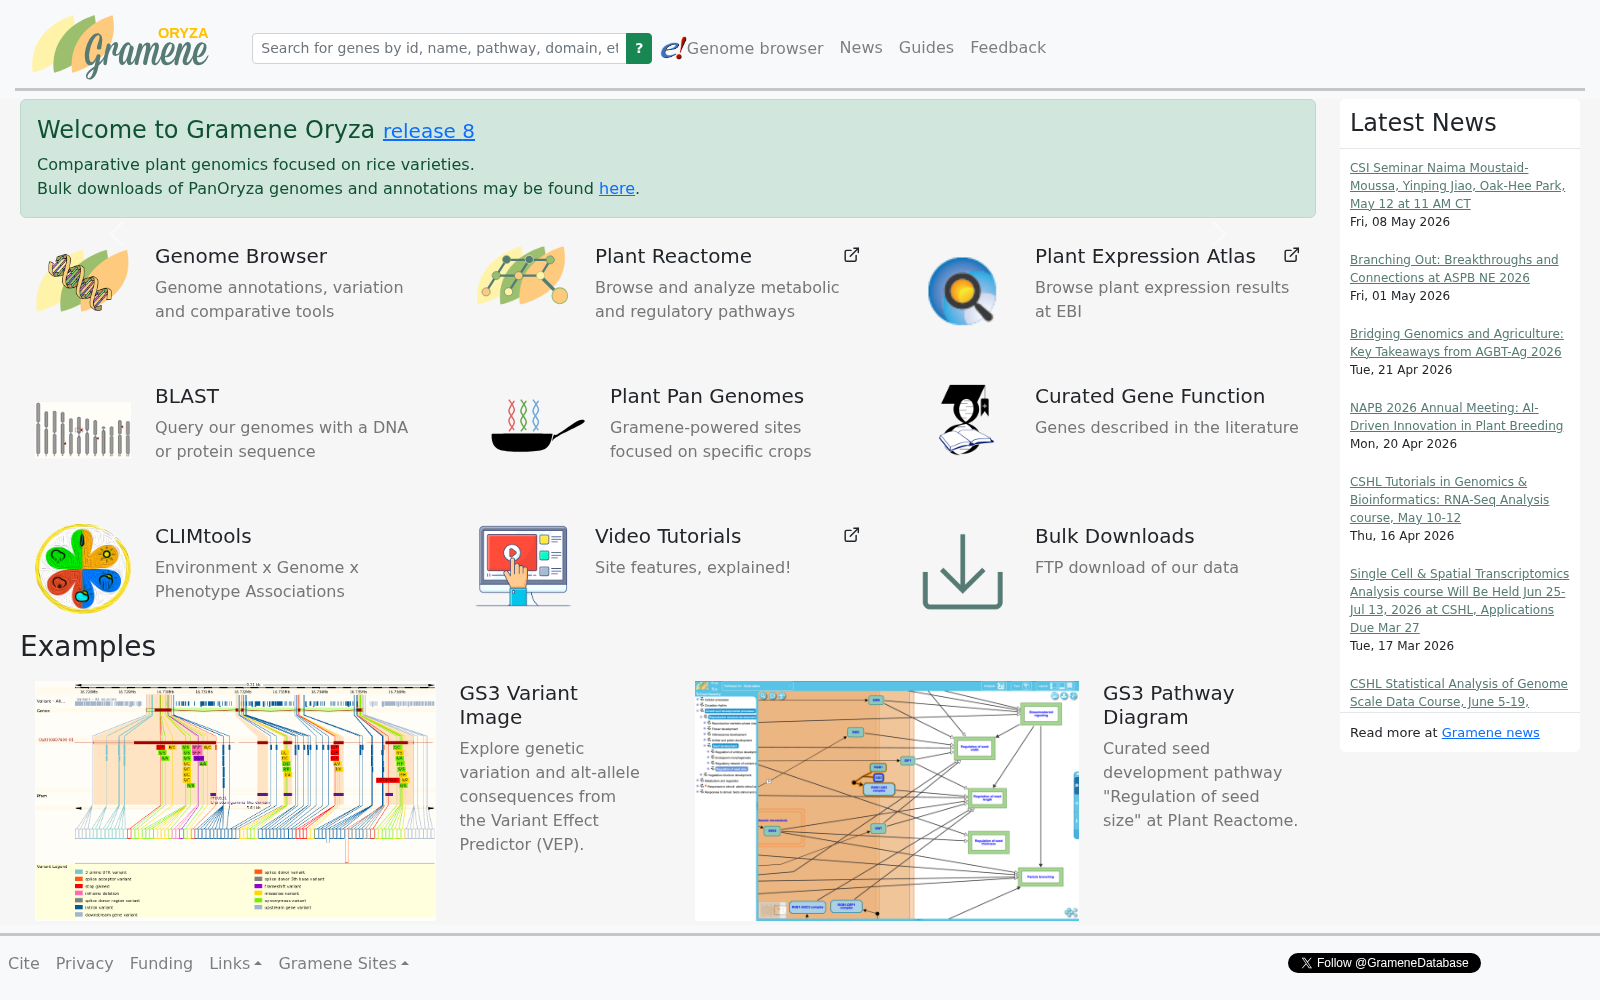
Task: Click external link icon beside Plant Expression Atlas
Action: point(1292,255)
